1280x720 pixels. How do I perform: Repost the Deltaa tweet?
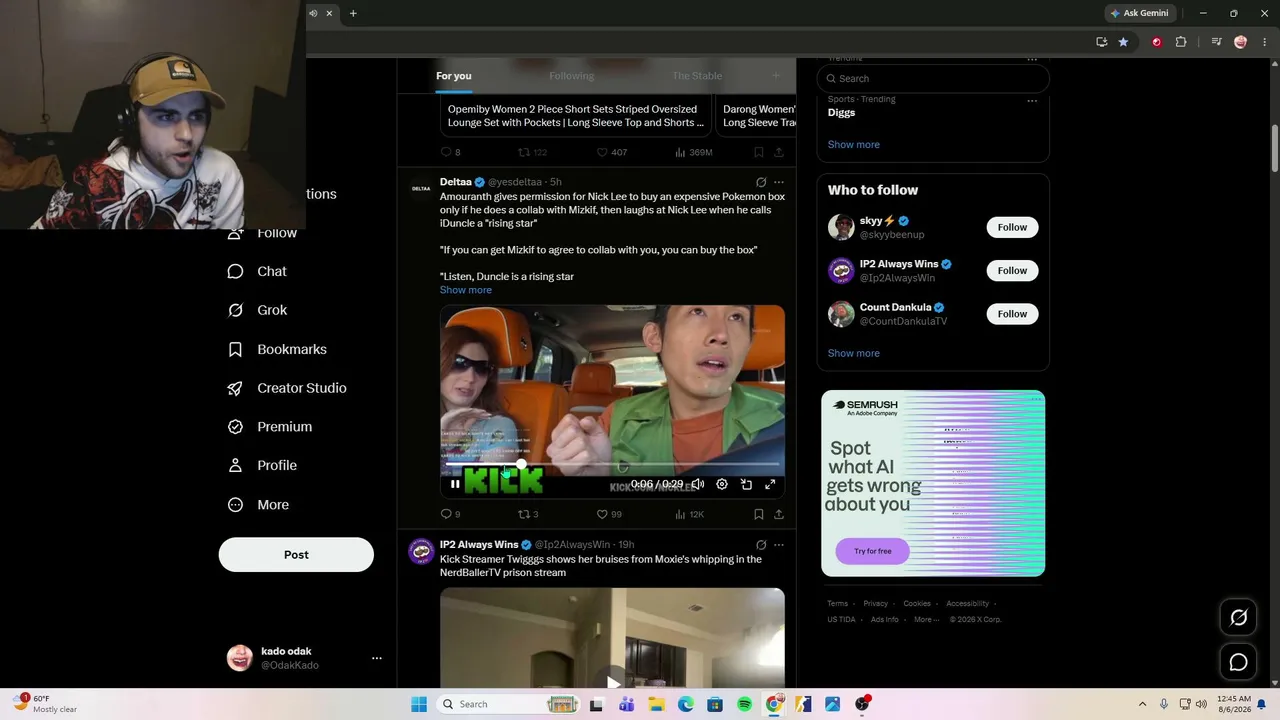coord(528,514)
